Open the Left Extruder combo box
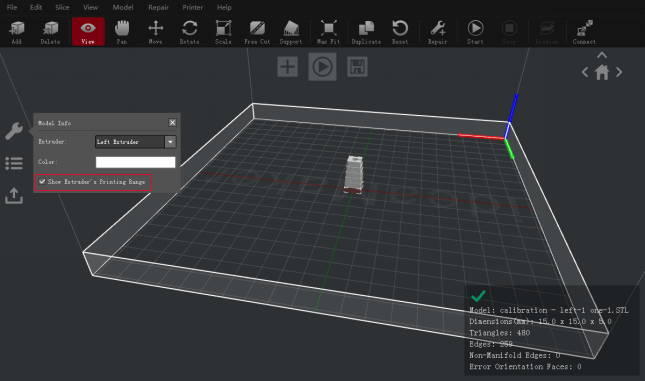 click(135, 142)
